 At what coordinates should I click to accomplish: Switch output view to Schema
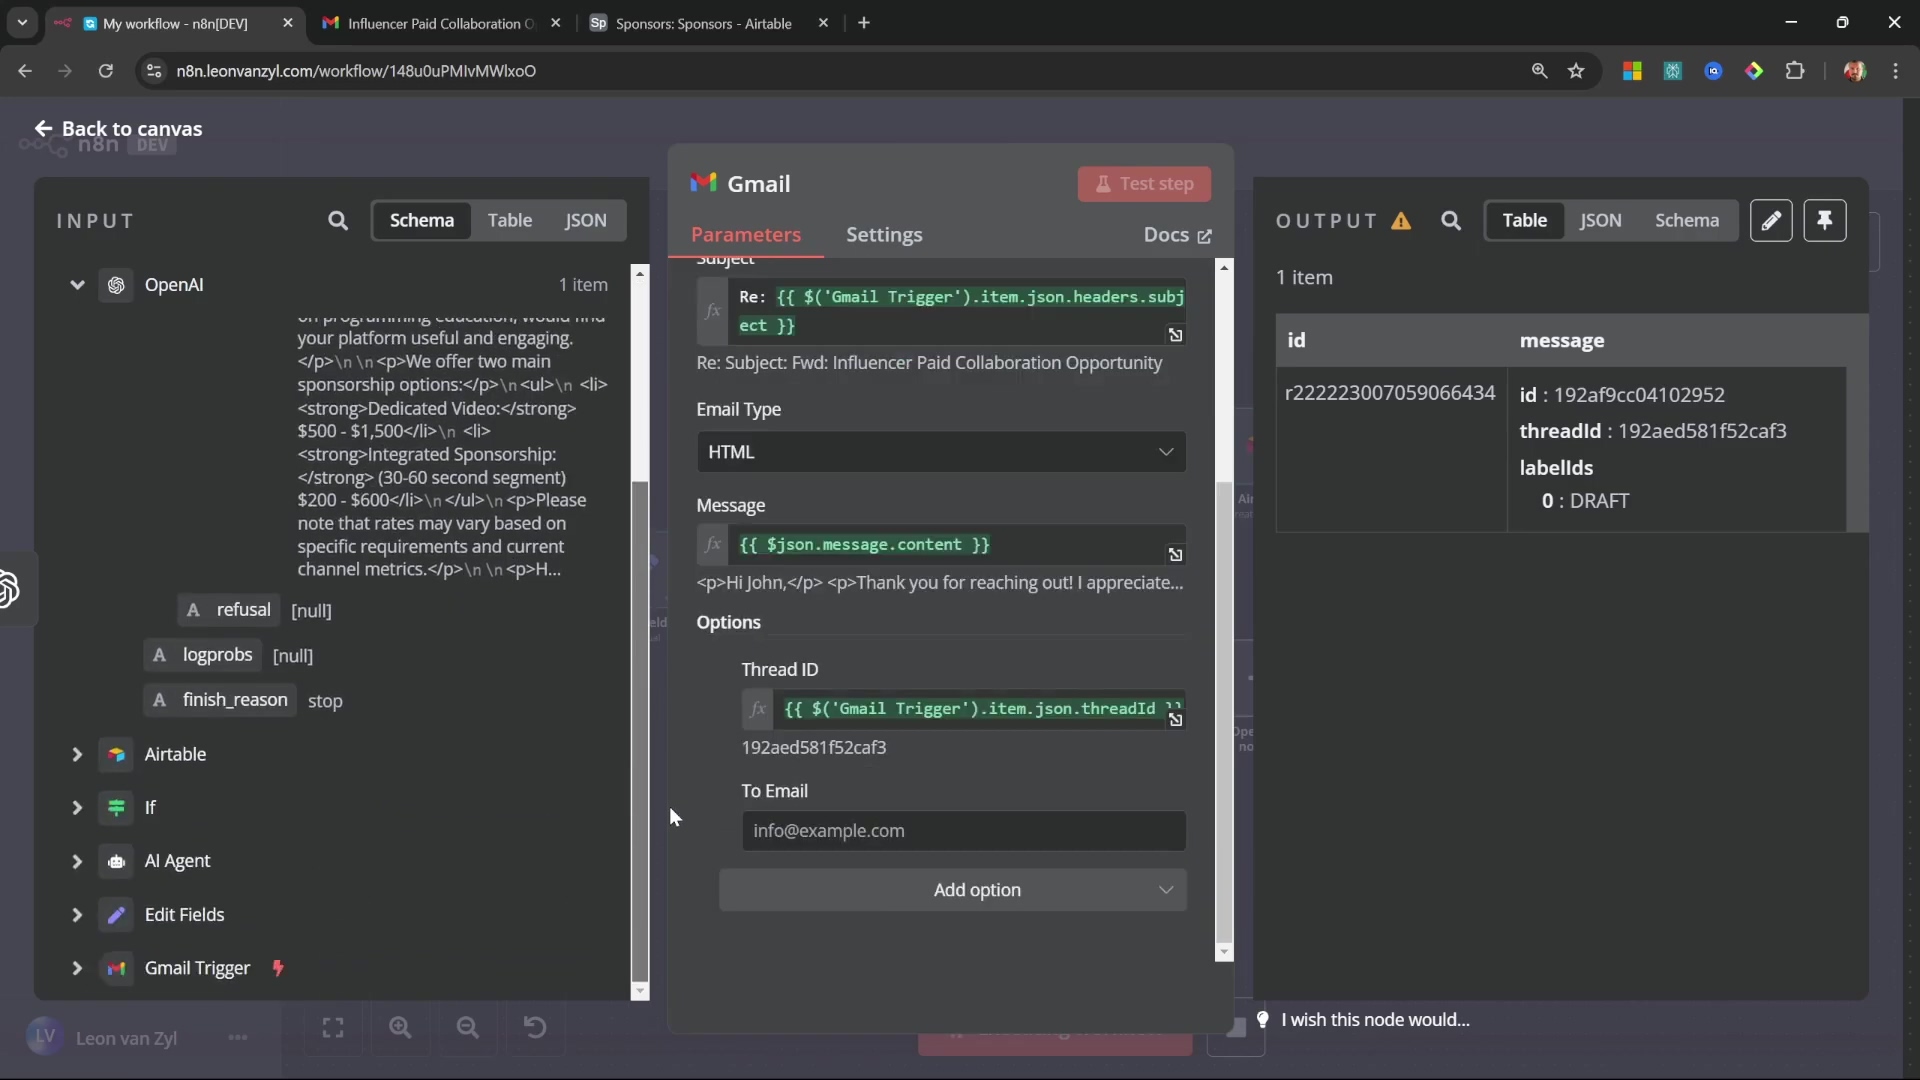click(x=1686, y=221)
